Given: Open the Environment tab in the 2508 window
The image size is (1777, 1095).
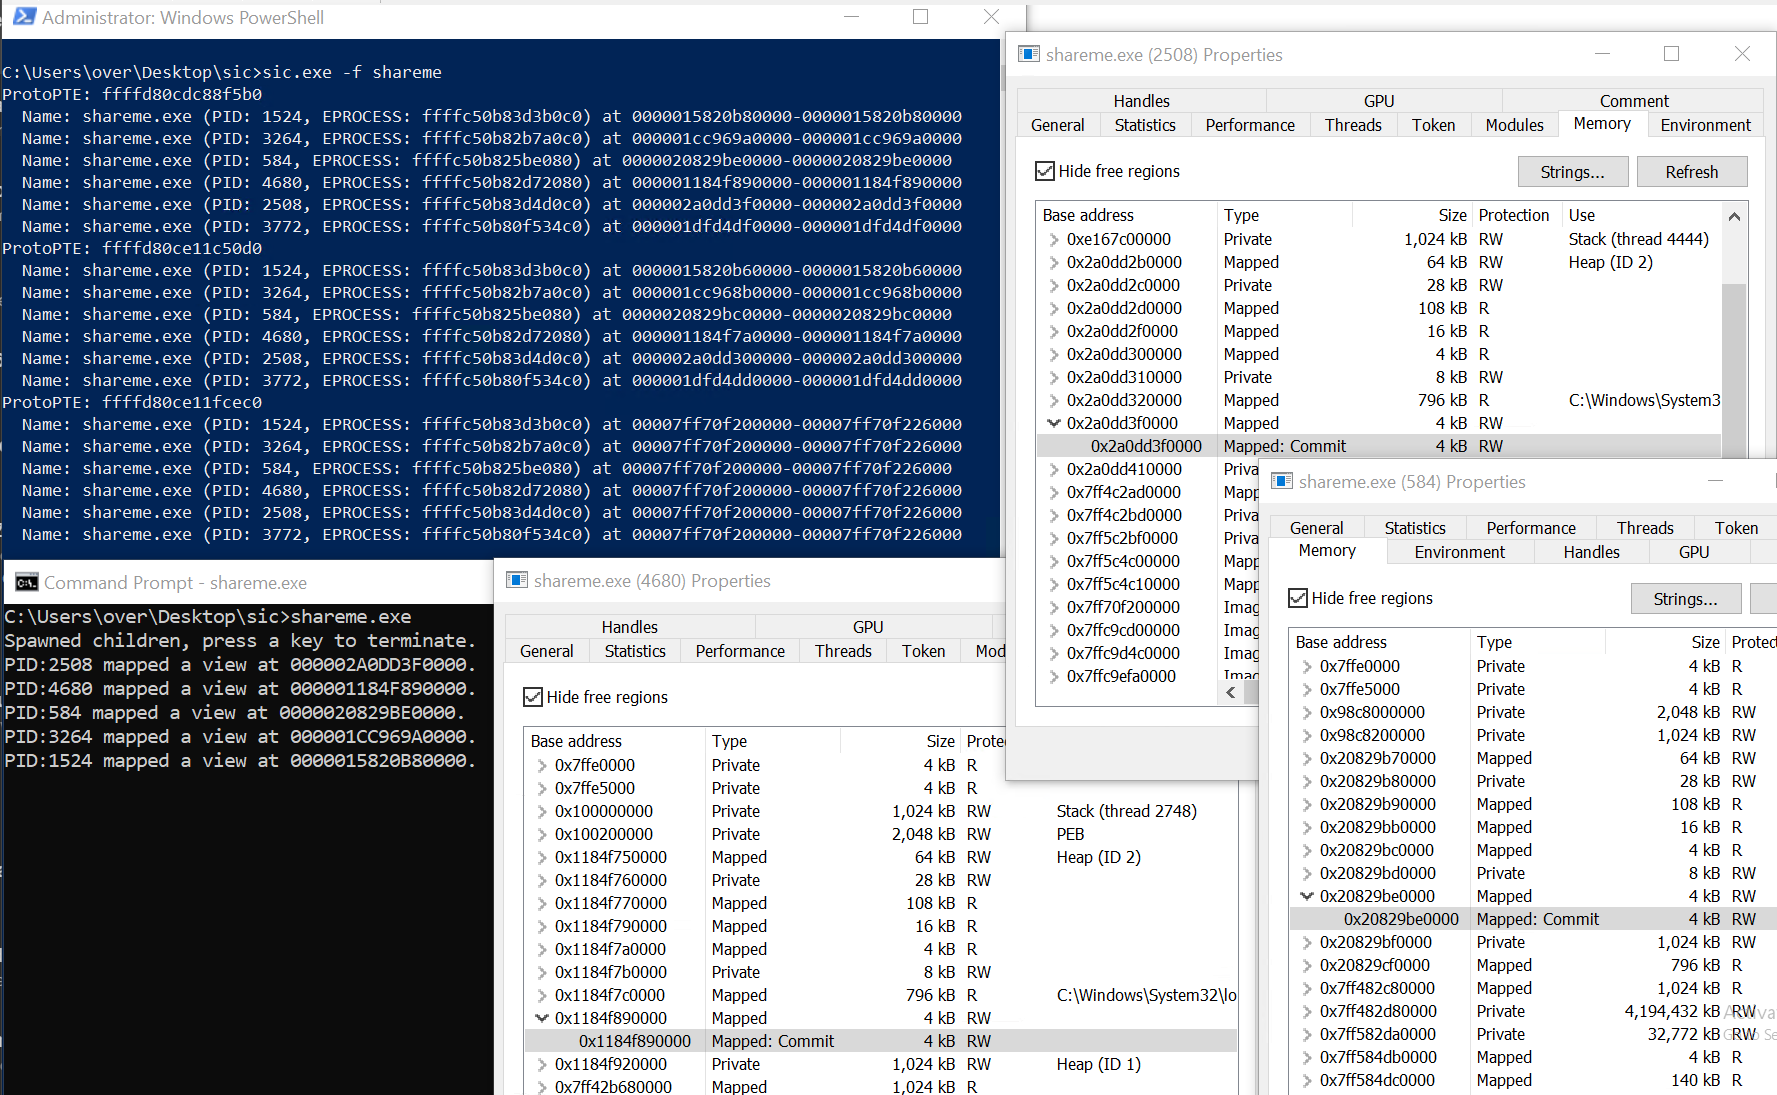Looking at the screenshot, I should [x=1705, y=125].
